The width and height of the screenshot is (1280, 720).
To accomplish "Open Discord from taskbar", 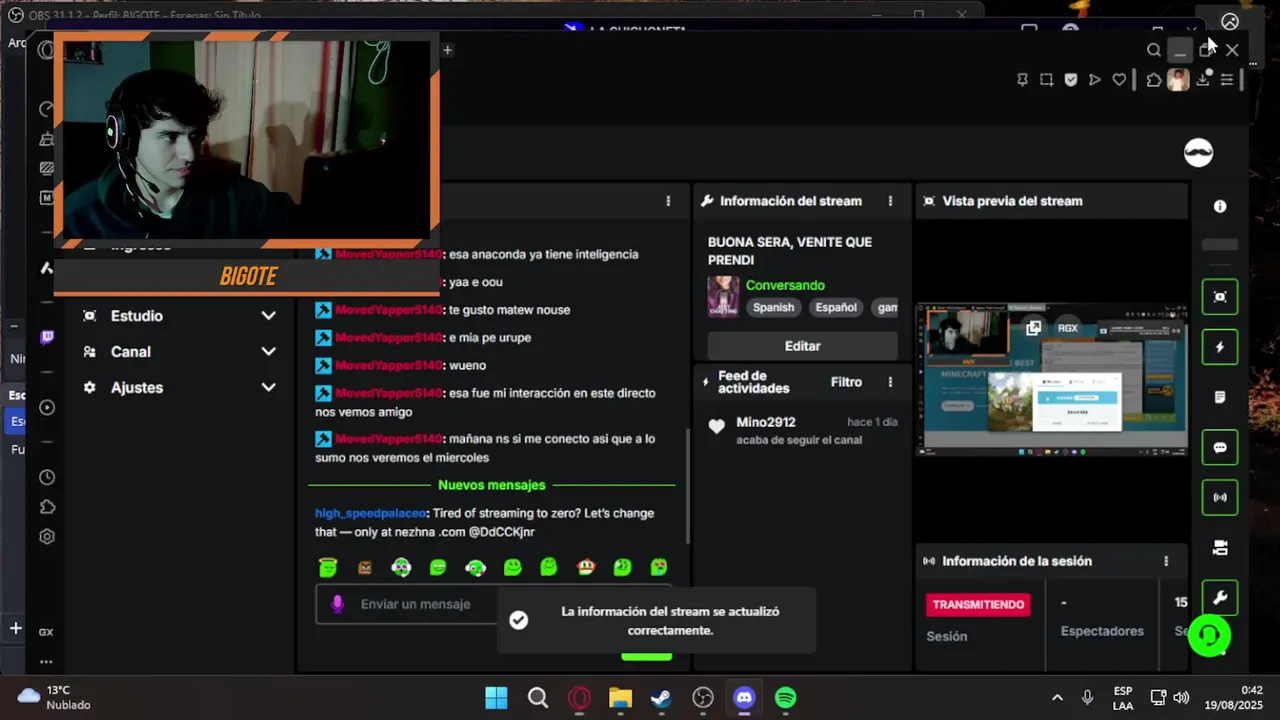I will click(x=744, y=698).
